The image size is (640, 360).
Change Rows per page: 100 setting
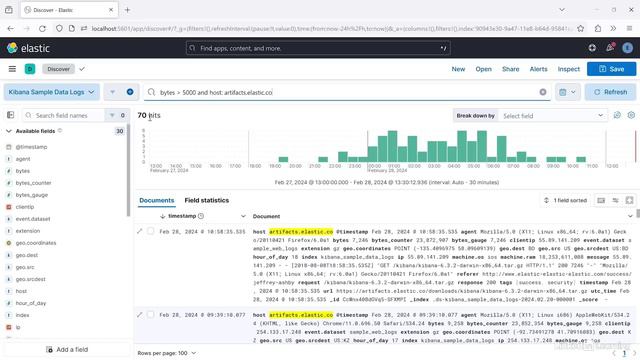tap(167, 353)
